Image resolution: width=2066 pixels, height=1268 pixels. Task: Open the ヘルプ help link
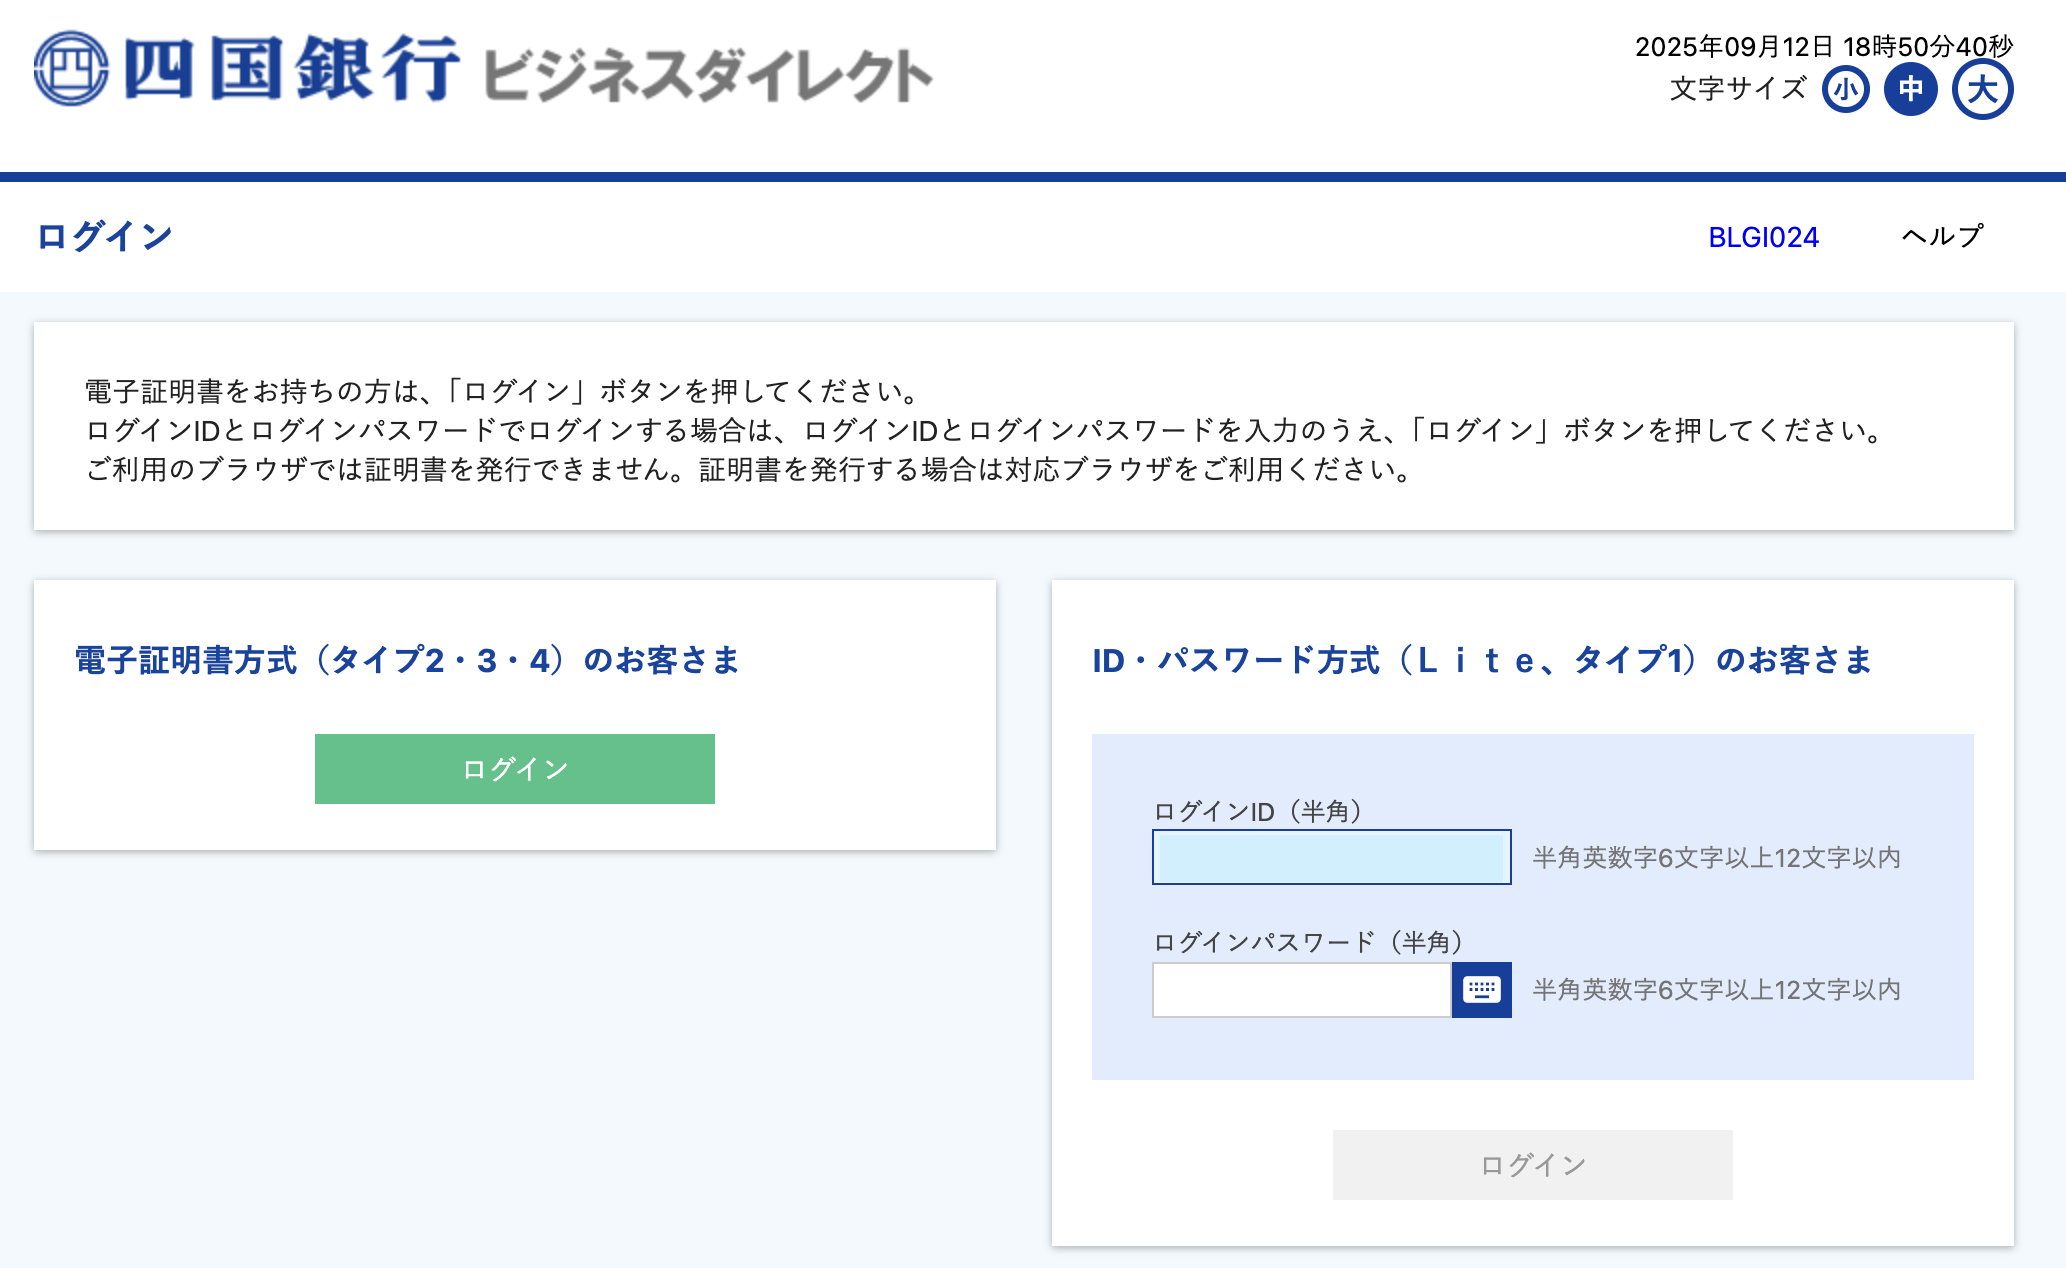tap(1942, 237)
